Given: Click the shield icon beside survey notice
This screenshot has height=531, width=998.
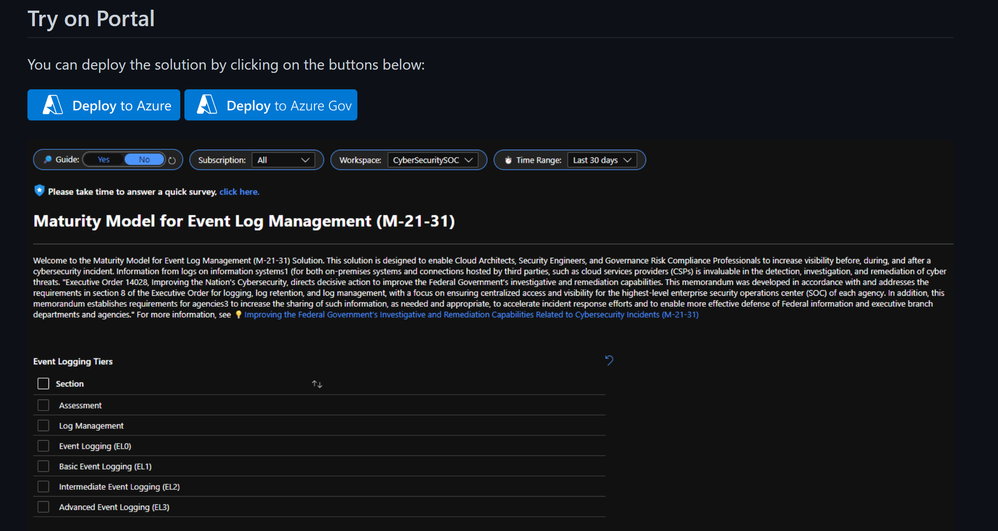Looking at the screenshot, I should [39, 190].
